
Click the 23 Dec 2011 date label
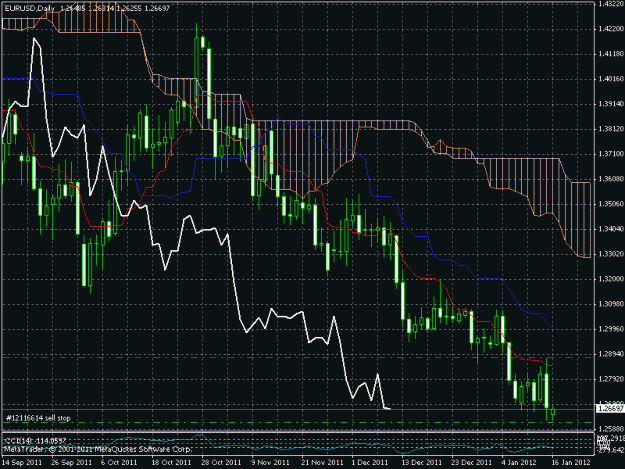tap(472, 463)
